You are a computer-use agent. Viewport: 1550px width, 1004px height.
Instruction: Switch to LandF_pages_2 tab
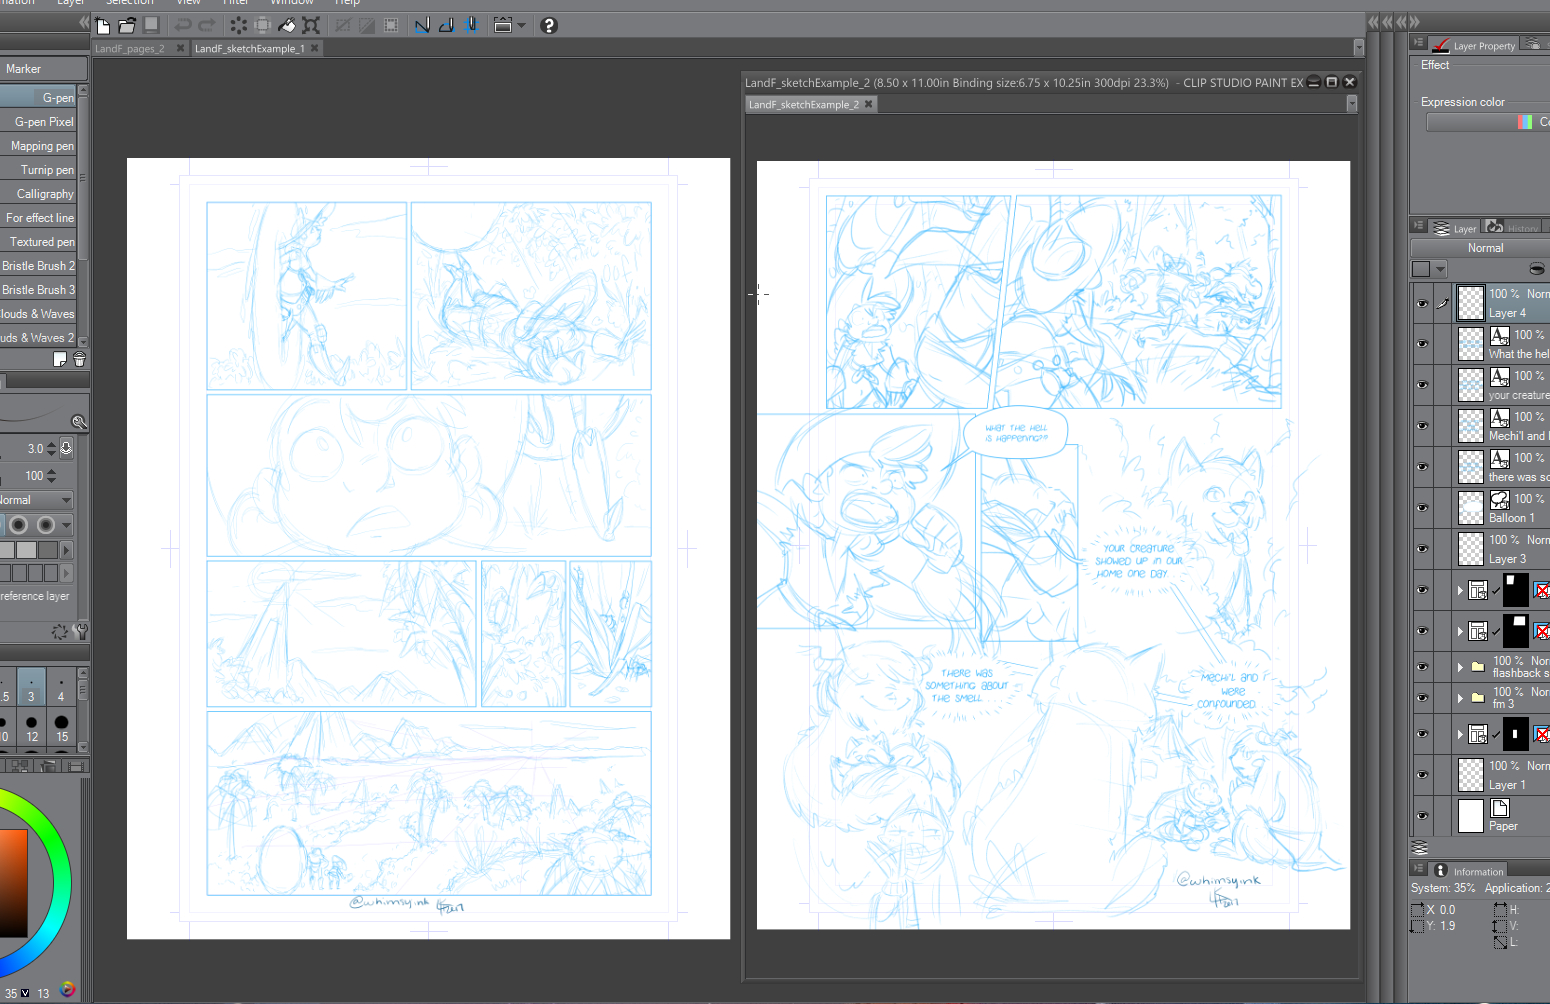click(x=130, y=48)
